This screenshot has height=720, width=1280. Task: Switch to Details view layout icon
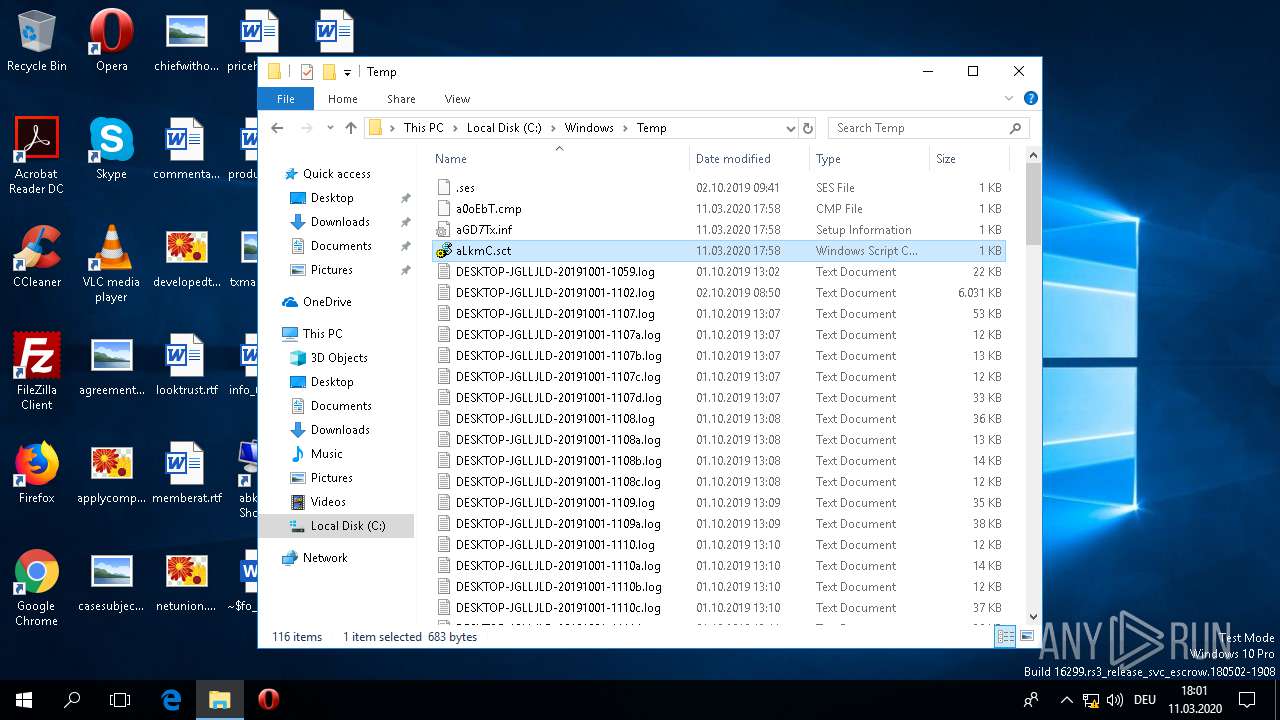pos(1004,637)
